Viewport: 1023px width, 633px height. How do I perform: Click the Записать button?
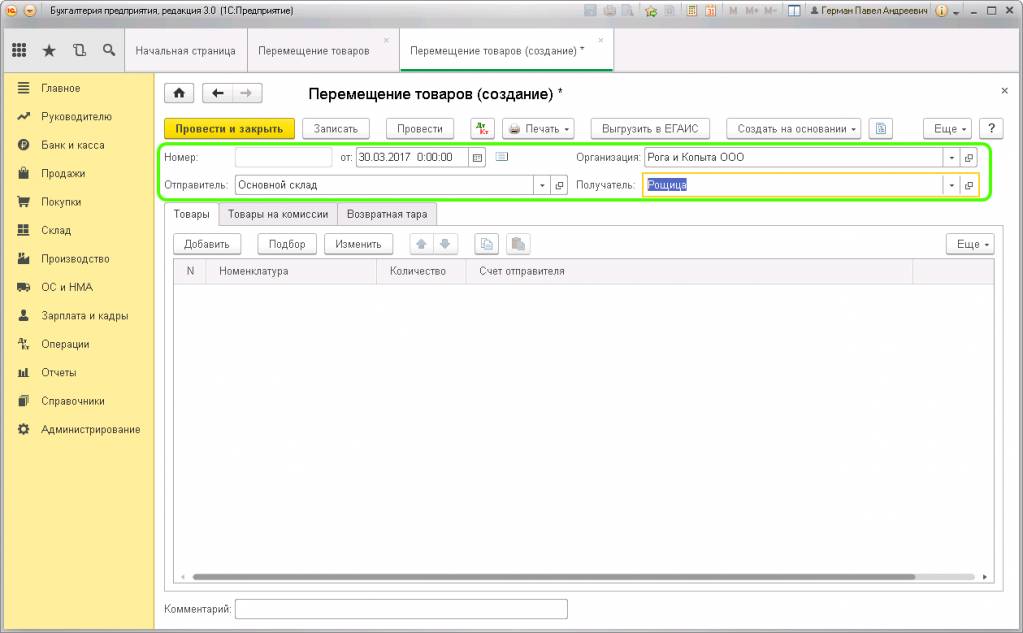tap(335, 129)
